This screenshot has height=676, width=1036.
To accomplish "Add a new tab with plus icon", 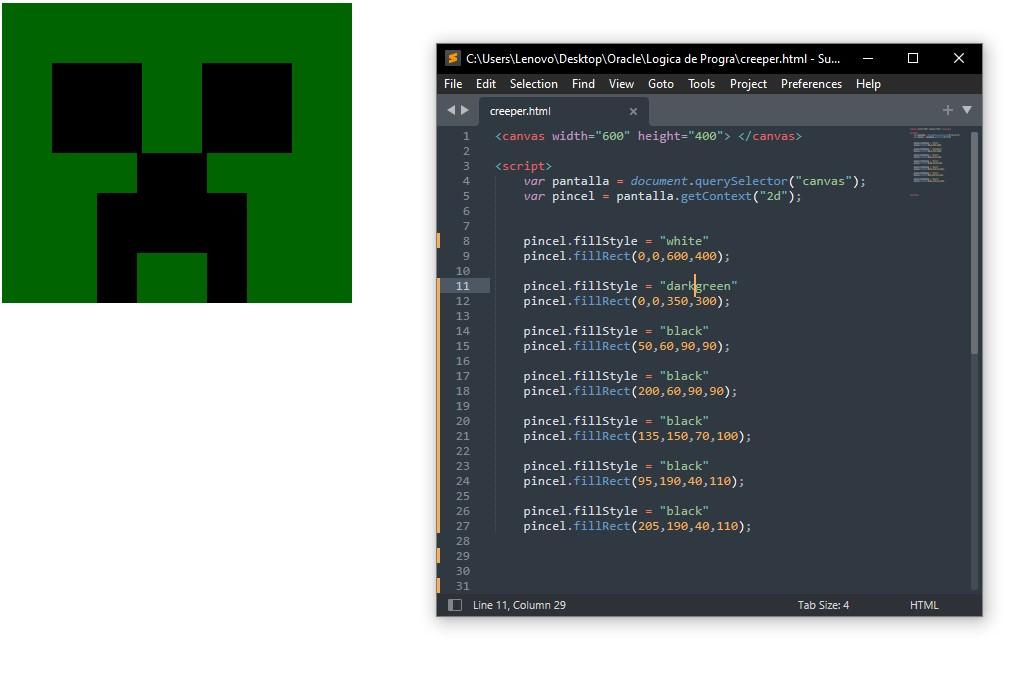I will coord(947,110).
